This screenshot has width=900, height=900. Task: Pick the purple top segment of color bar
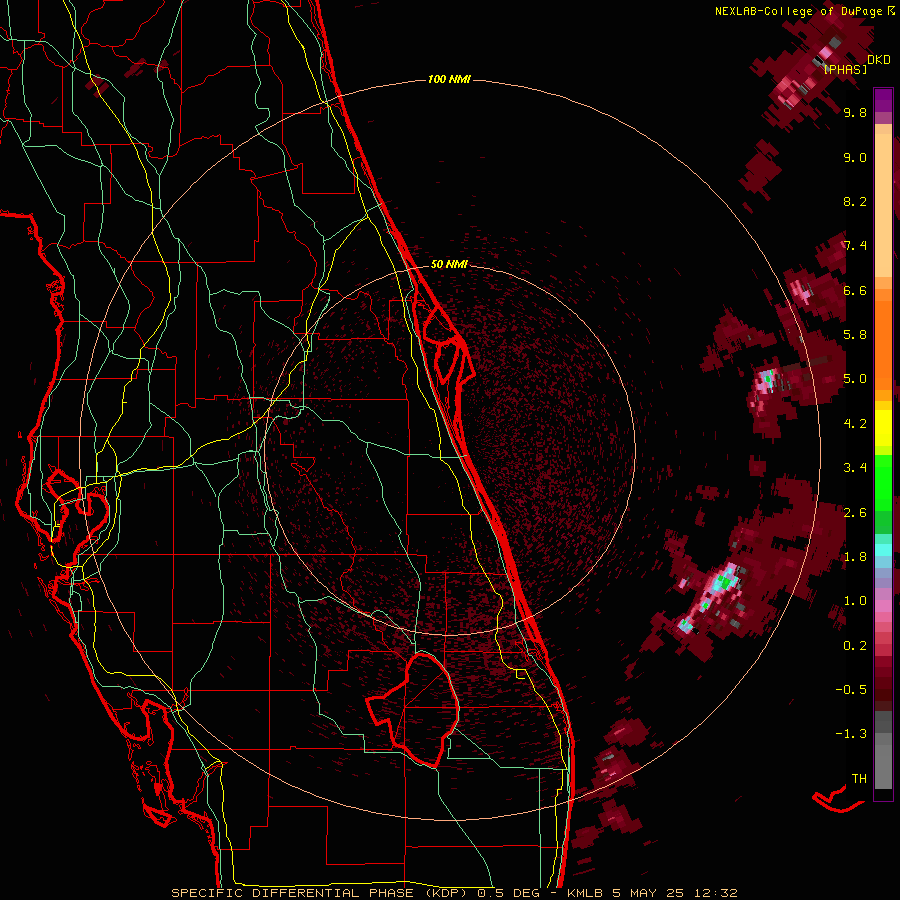[883, 101]
